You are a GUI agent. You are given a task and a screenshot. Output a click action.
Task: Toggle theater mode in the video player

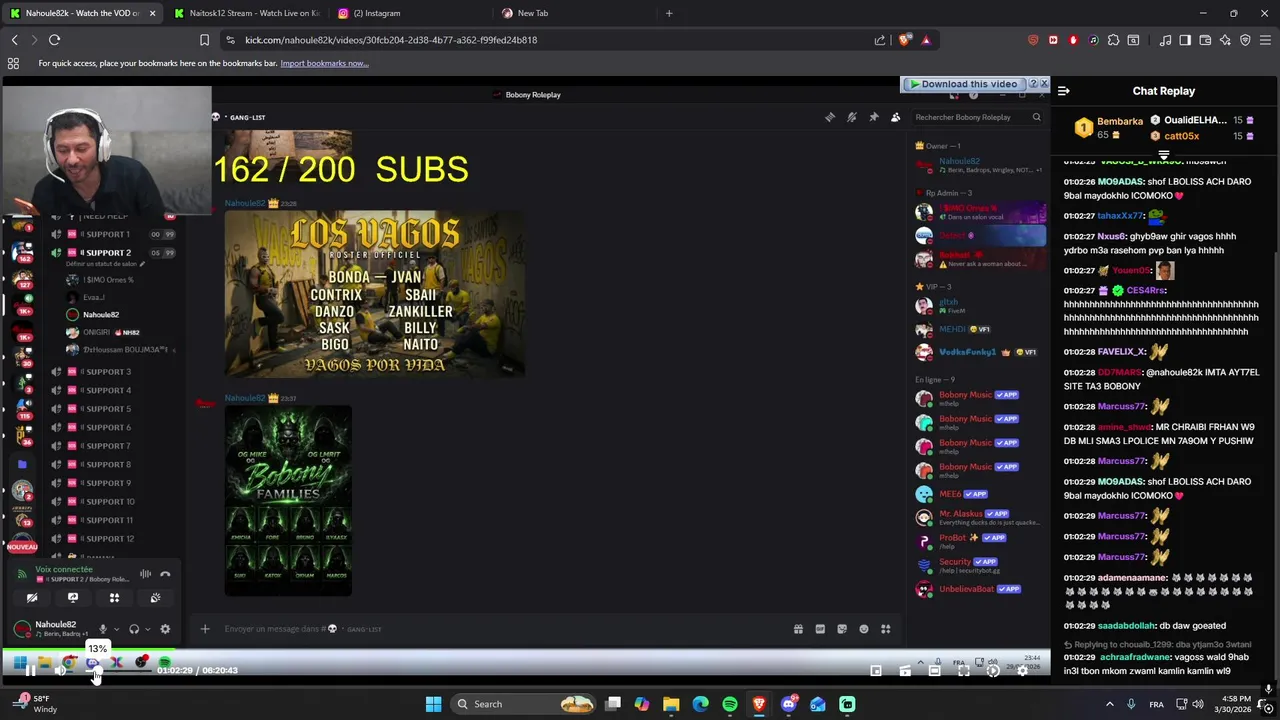(x=934, y=671)
